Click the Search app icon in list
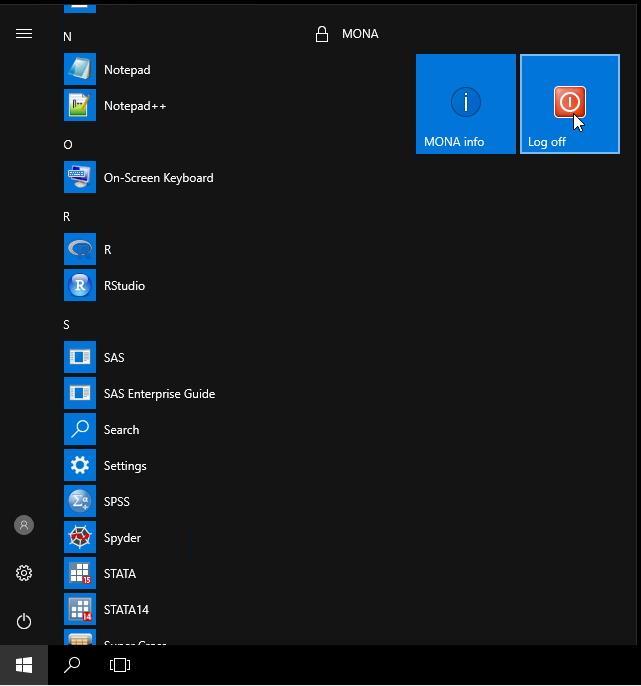The width and height of the screenshot is (641, 686). tap(80, 429)
